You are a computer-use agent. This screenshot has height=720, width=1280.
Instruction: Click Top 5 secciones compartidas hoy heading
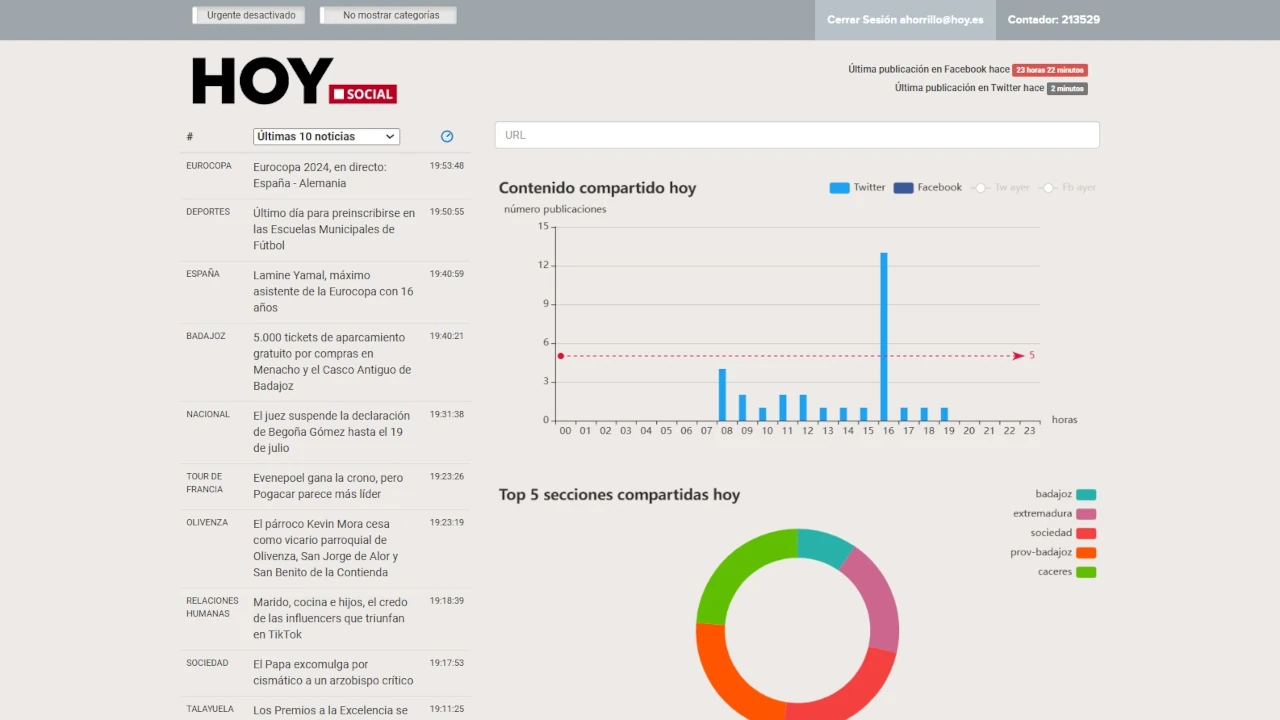(619, 495)
